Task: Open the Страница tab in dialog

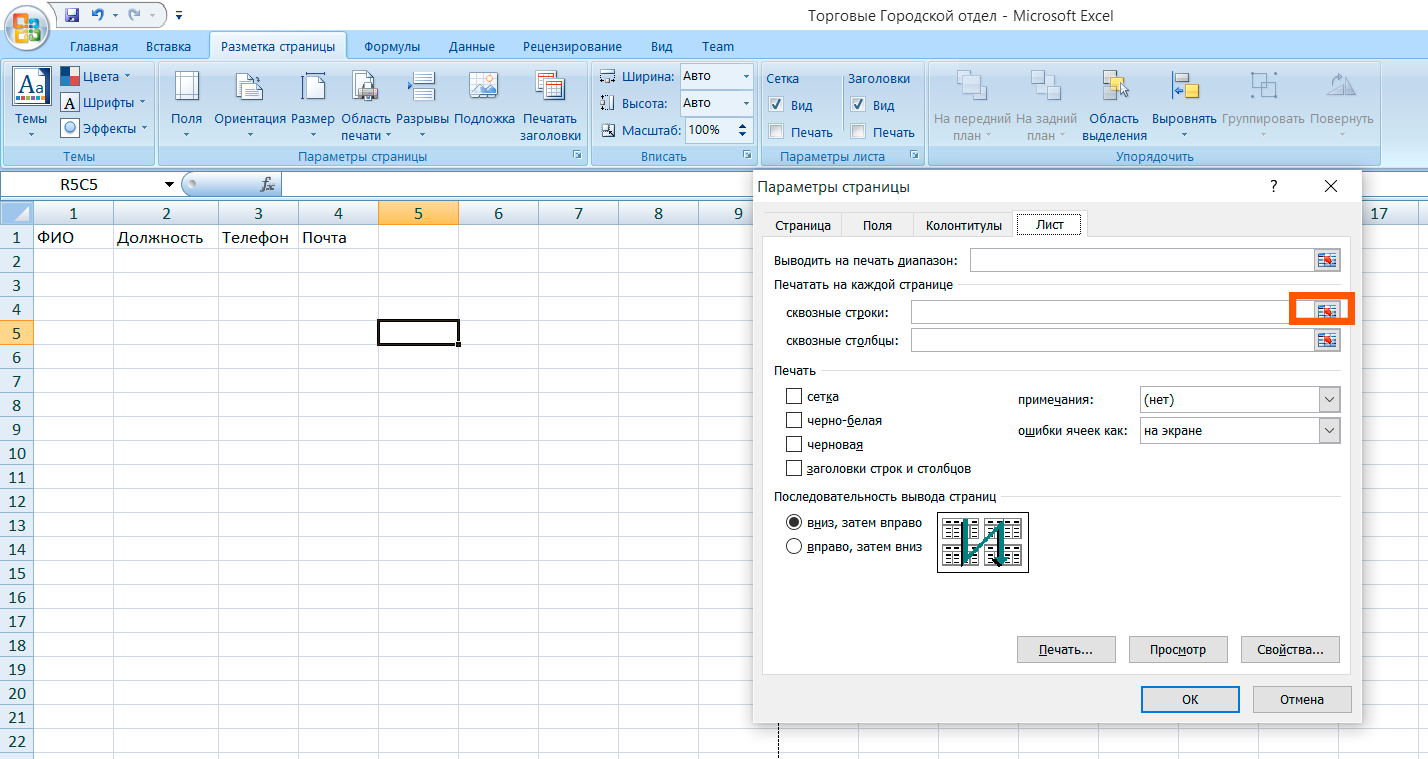Action: coord(803,226)
